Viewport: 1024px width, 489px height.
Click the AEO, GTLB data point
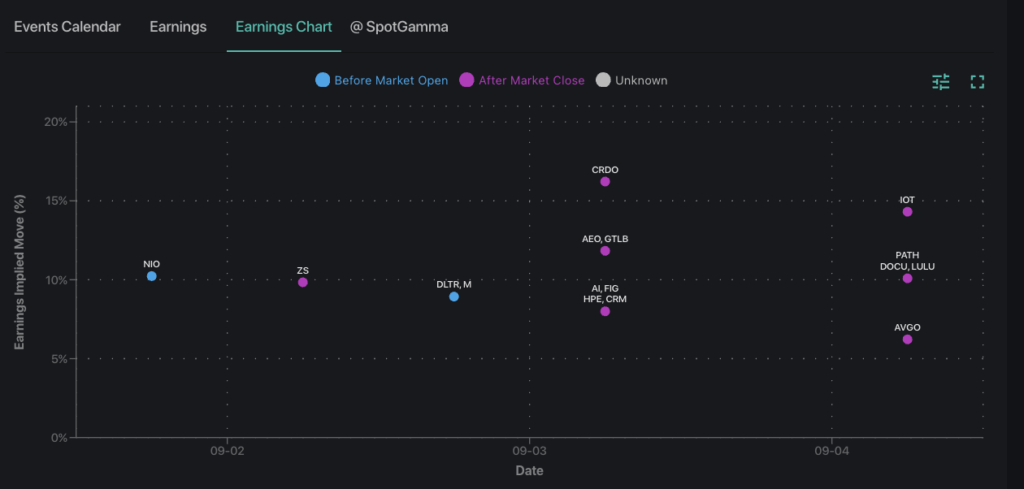[605, 251]
